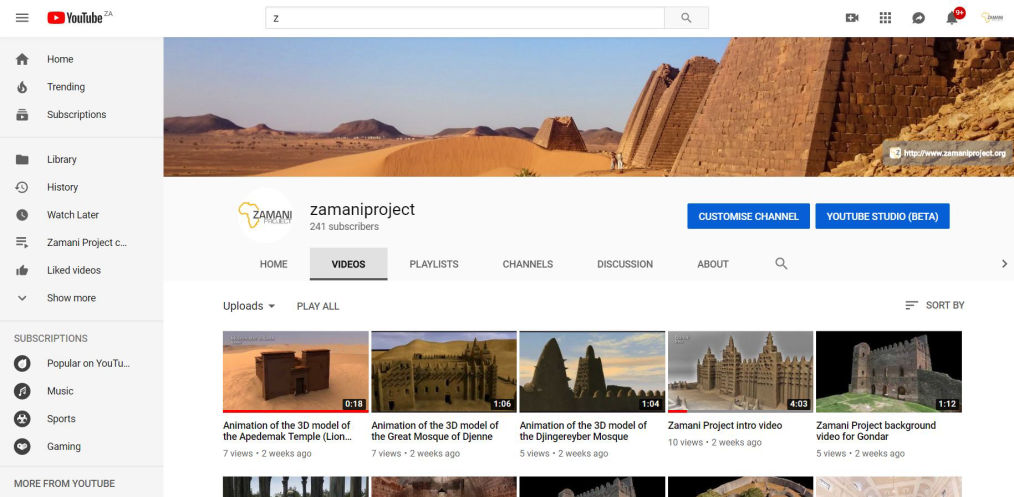Click the Library folder icon
This screenshot has height=497, width=1014.
[x=22, y=160]
